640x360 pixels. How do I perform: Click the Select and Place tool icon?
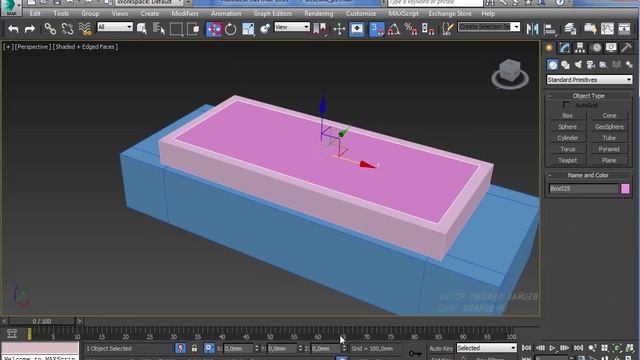pyautogui.click(x=265, y=29)
